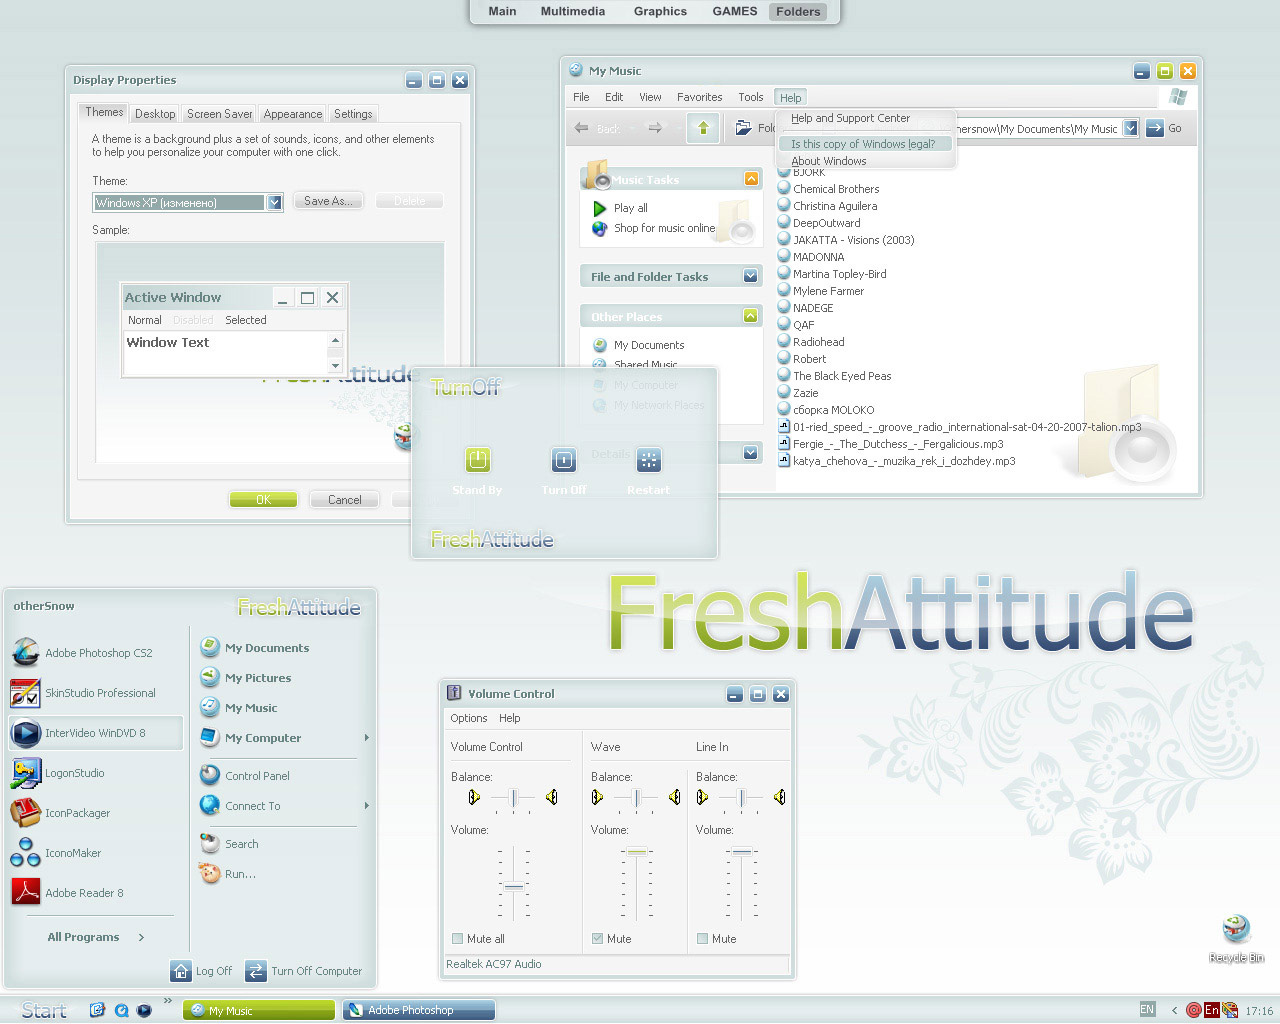1280x1024 pixels.
Task: Launch LogonStudio from start menu
Action: 58,773
